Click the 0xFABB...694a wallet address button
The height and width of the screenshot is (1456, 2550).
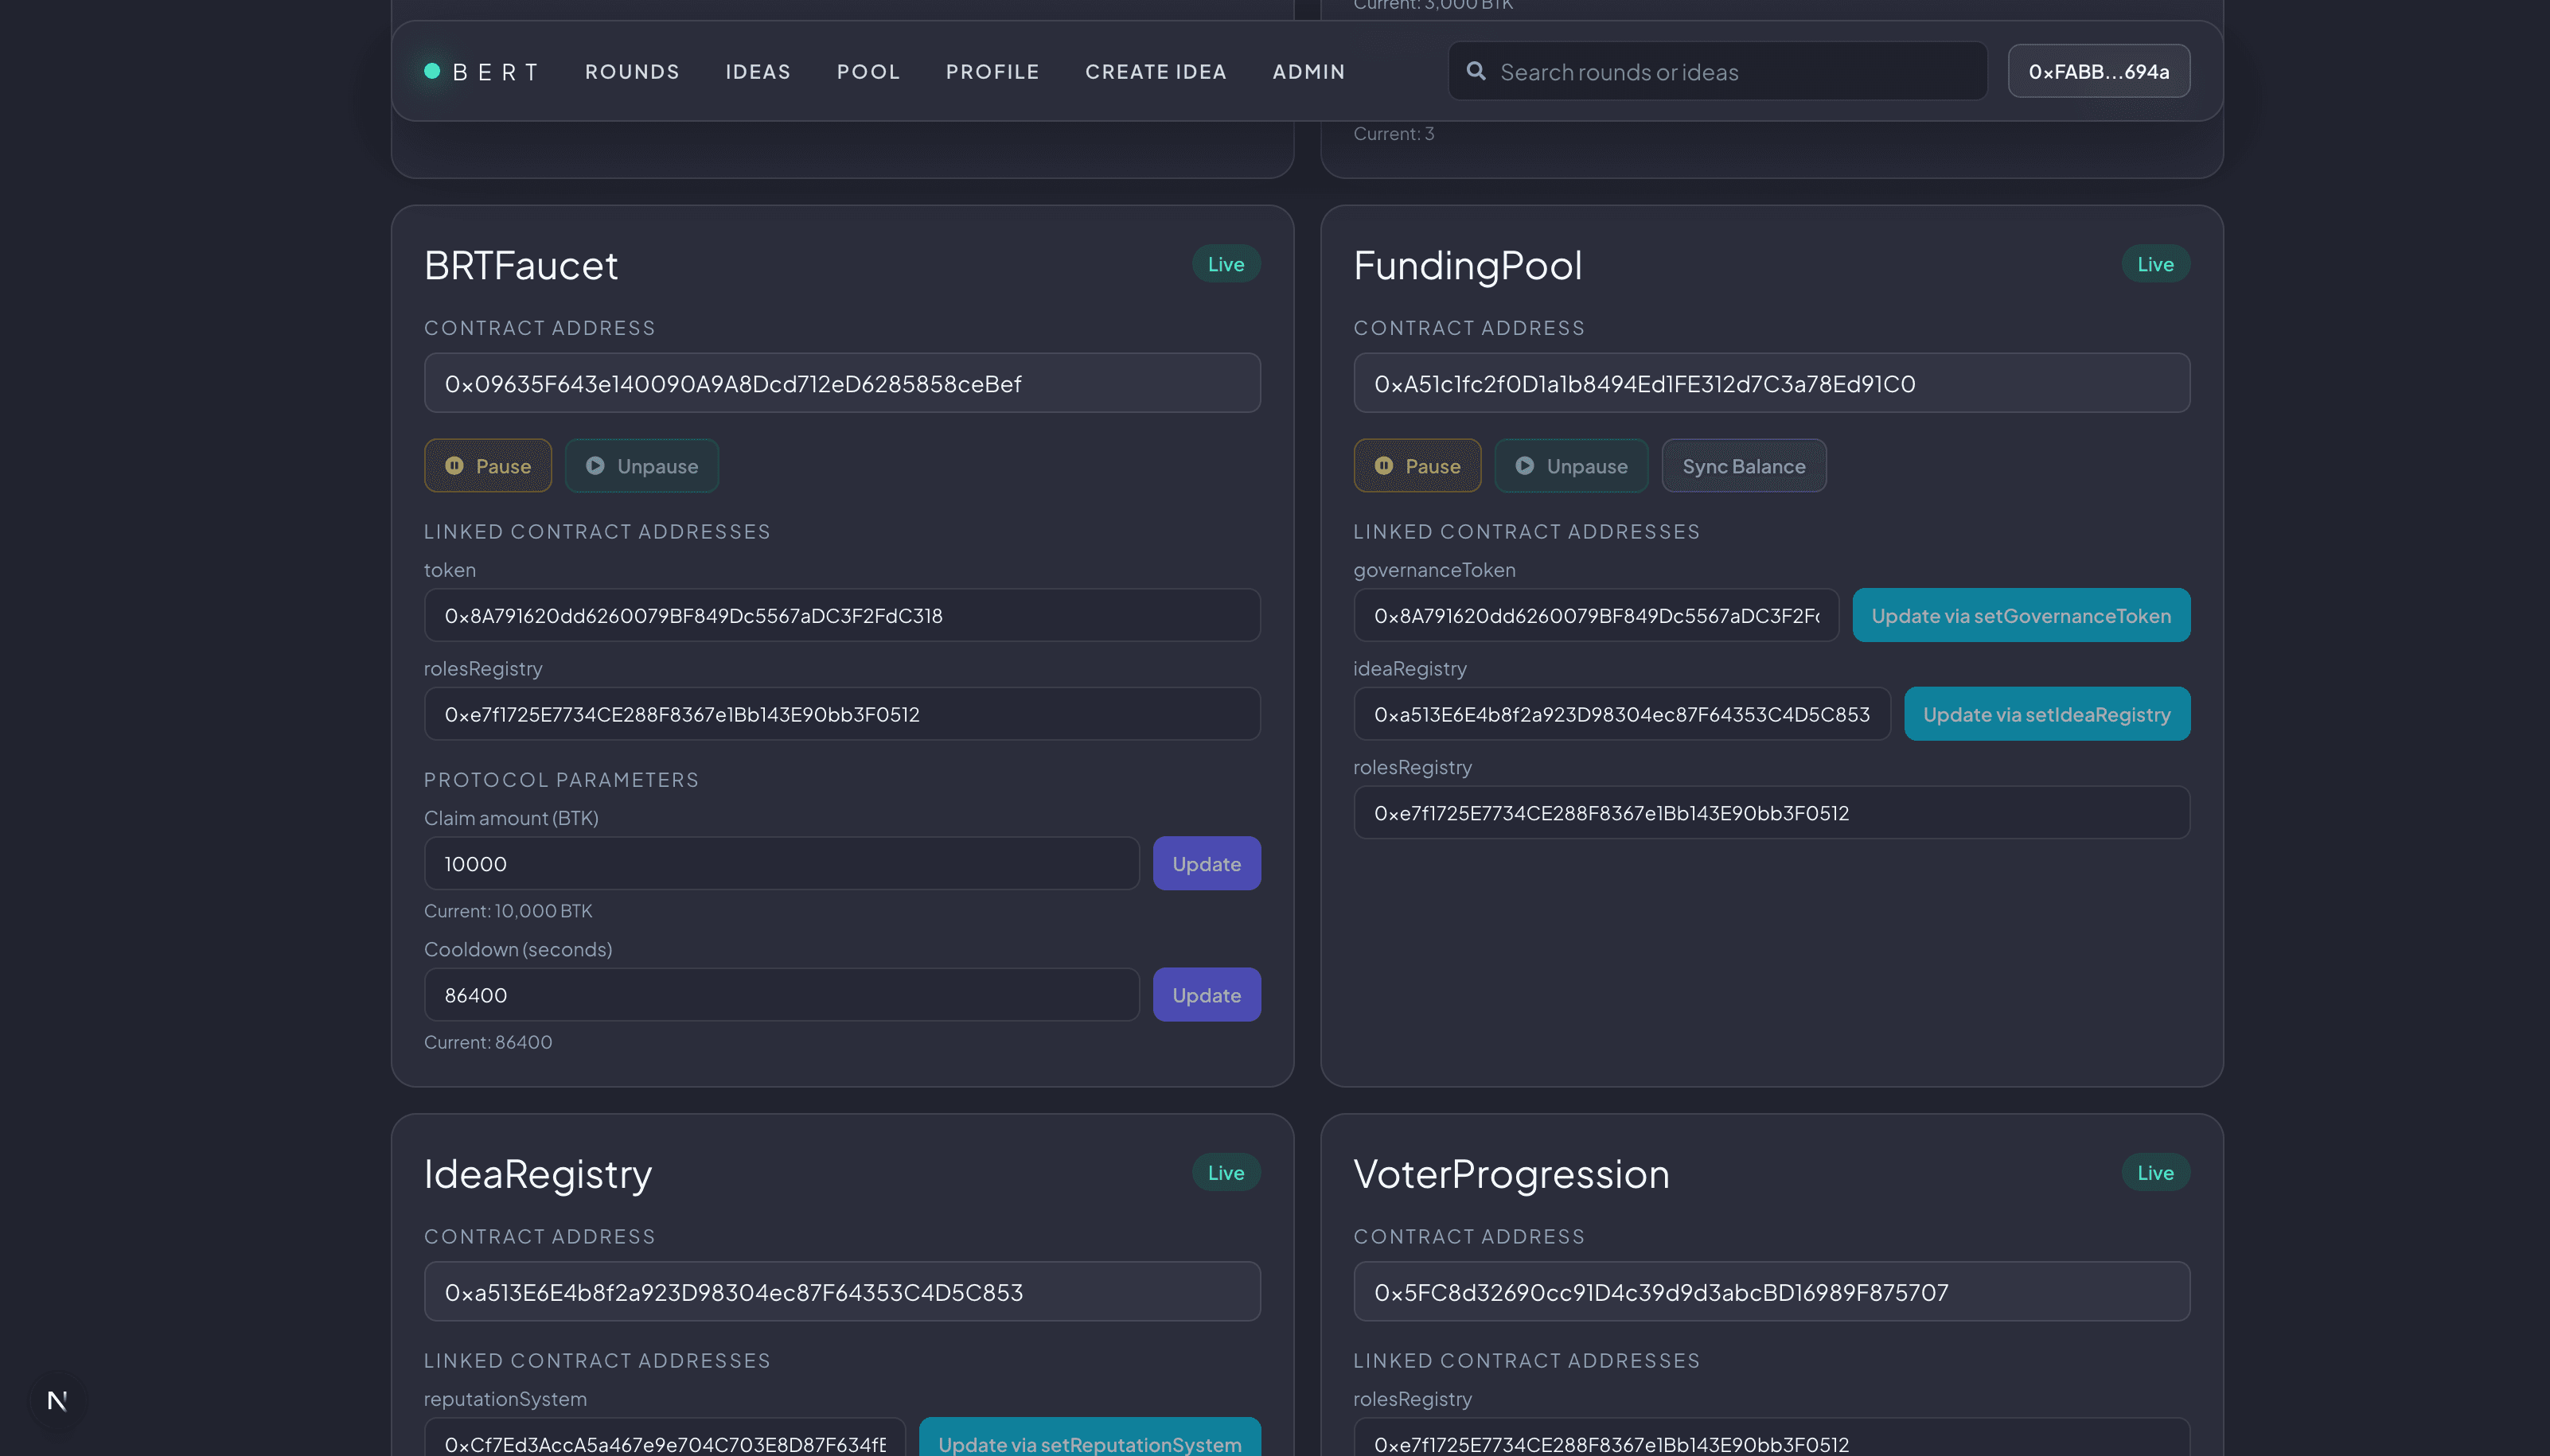[2098, 71]
